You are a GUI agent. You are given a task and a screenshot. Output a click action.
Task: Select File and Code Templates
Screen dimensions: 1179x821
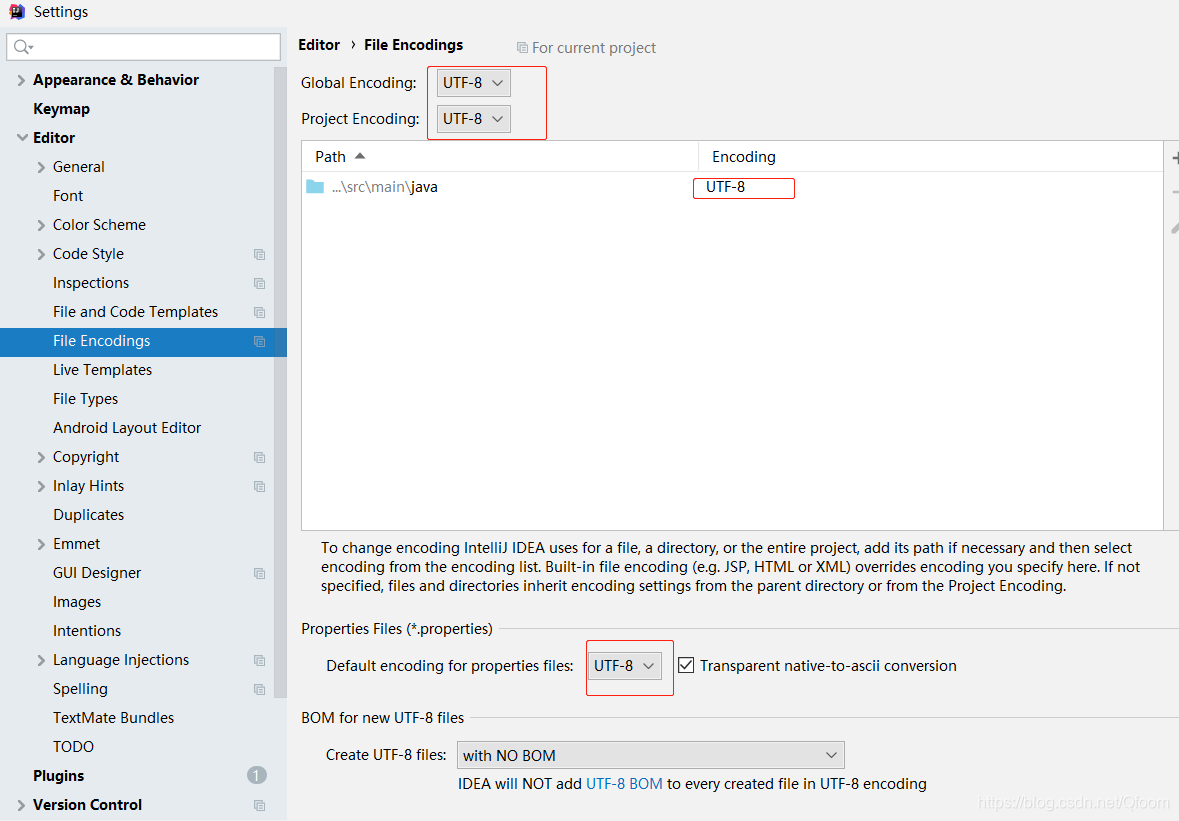pos(135,312)
